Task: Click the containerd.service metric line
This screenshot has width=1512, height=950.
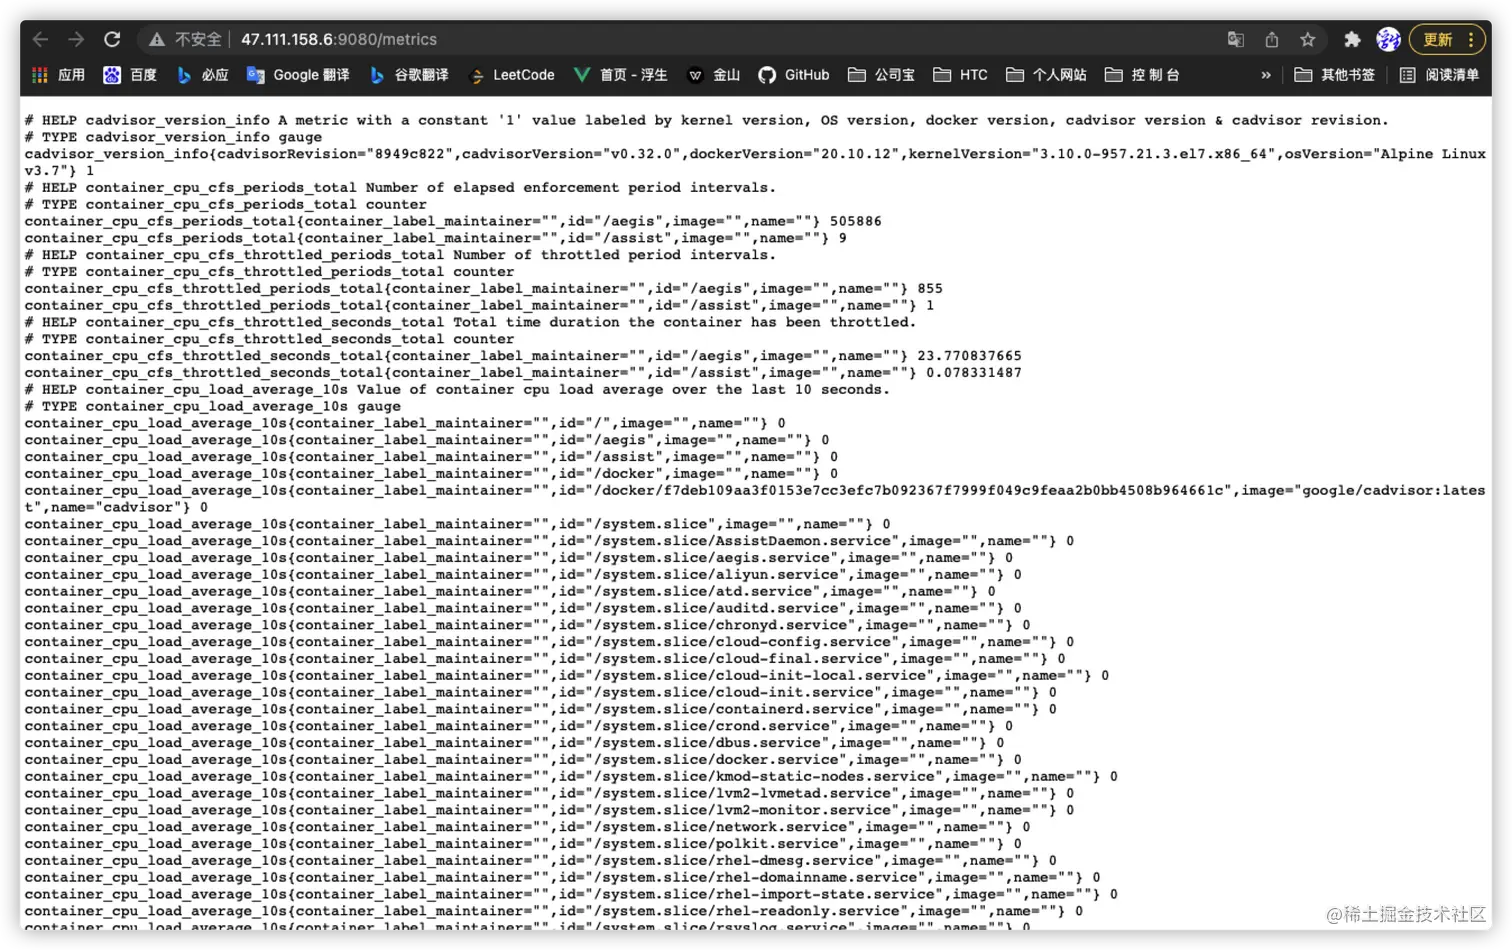Action: pos(540,709)
